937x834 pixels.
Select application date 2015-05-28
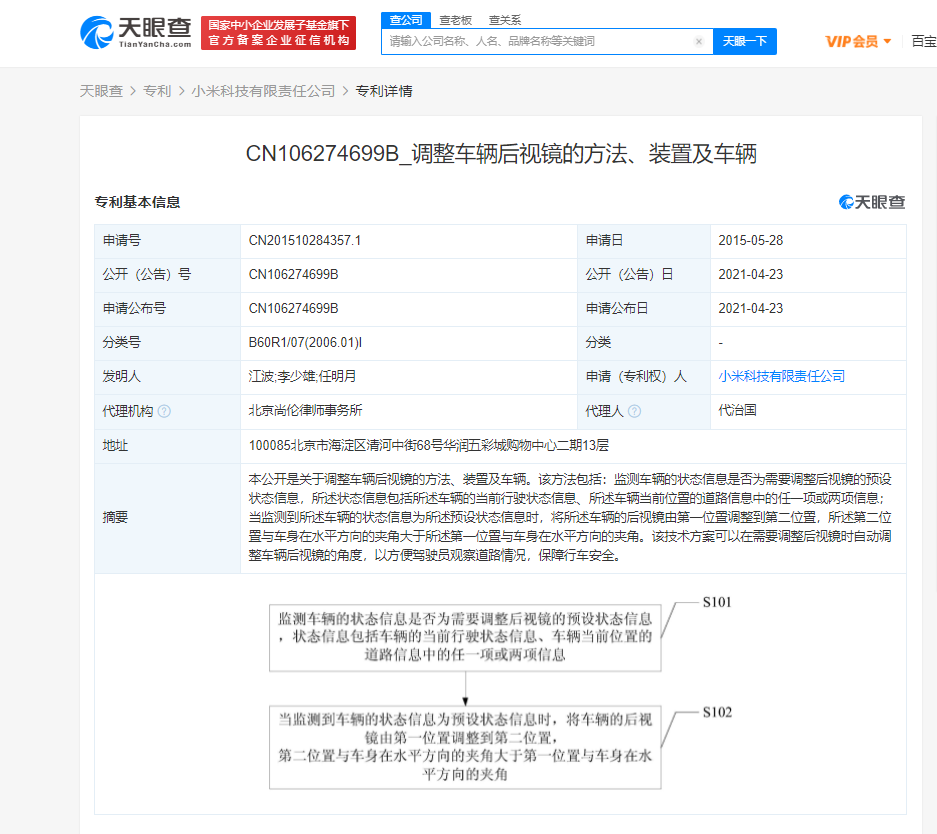tap(751, 241)
